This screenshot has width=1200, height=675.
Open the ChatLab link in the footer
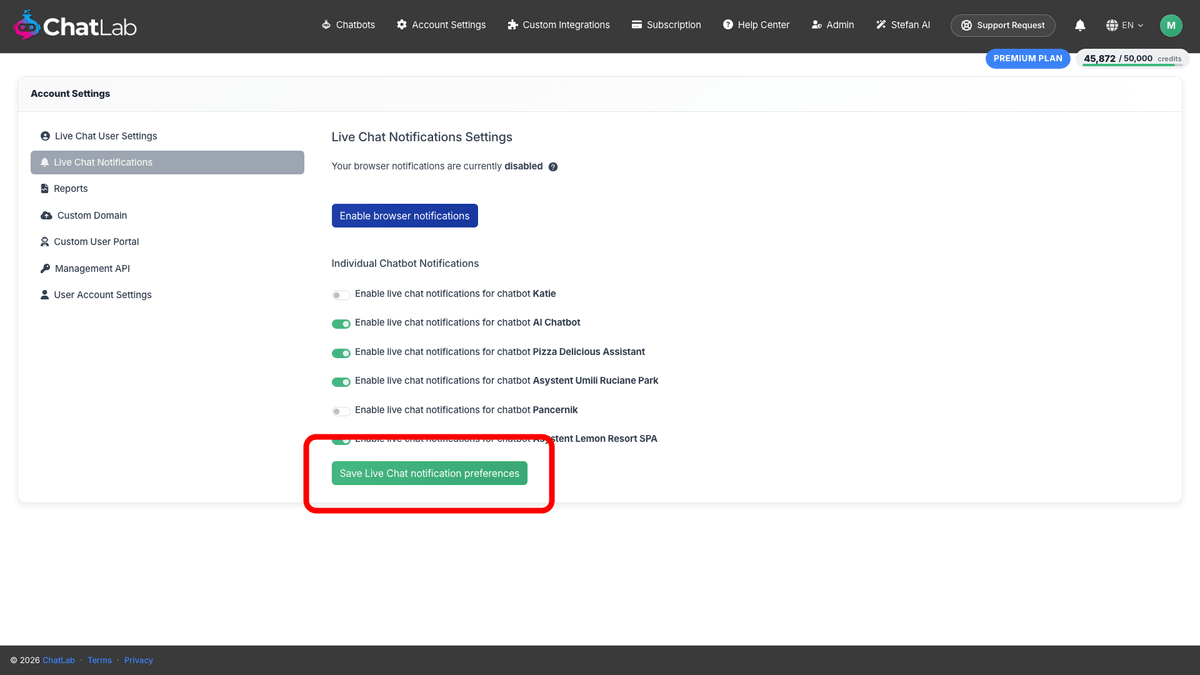click(x=59, y=660)
